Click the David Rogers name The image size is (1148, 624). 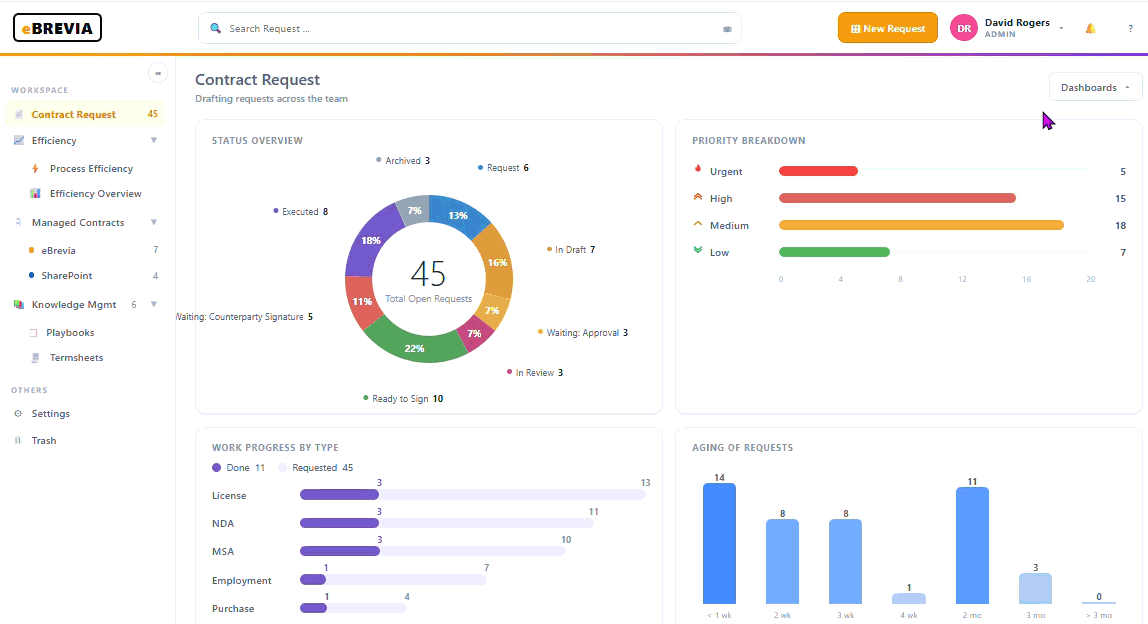[x=1017, y=23]
